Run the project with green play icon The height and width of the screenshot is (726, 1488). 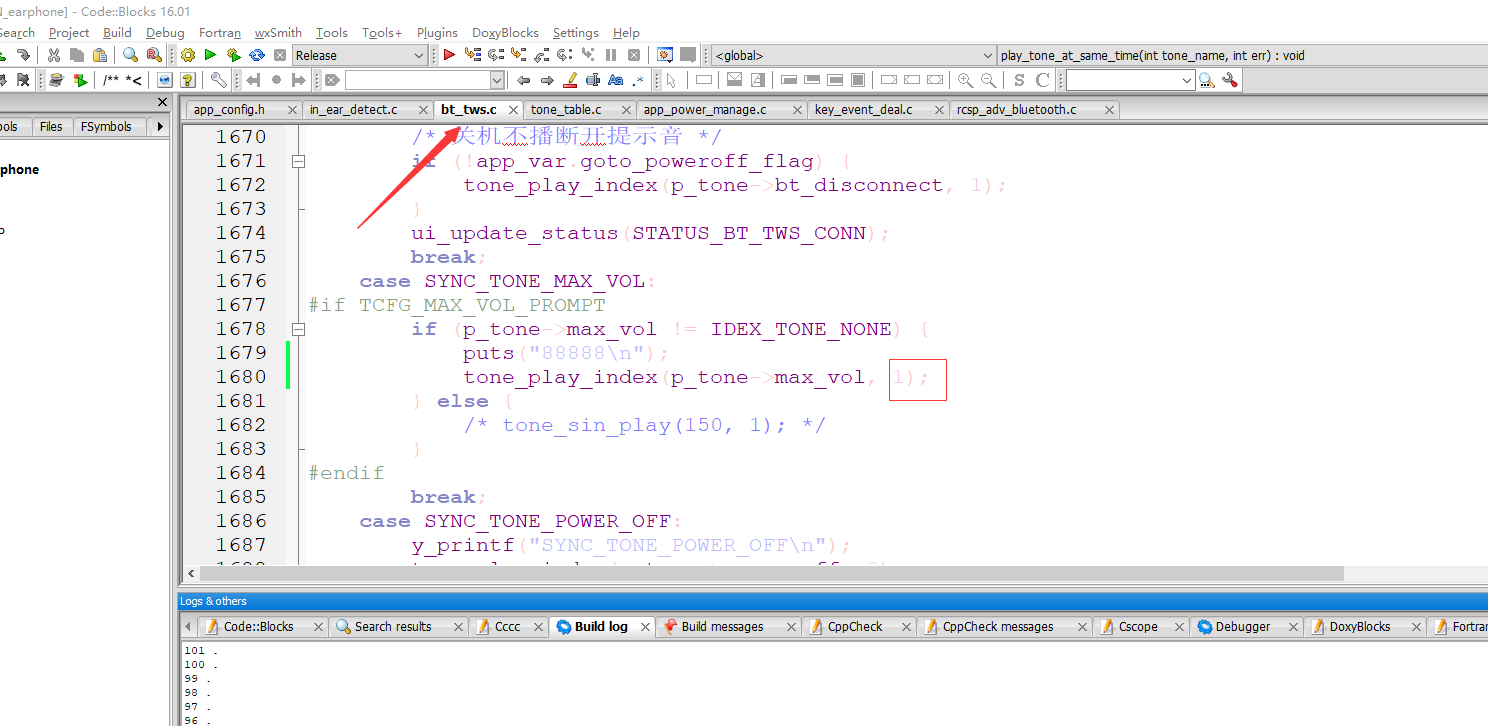point(210,55)
